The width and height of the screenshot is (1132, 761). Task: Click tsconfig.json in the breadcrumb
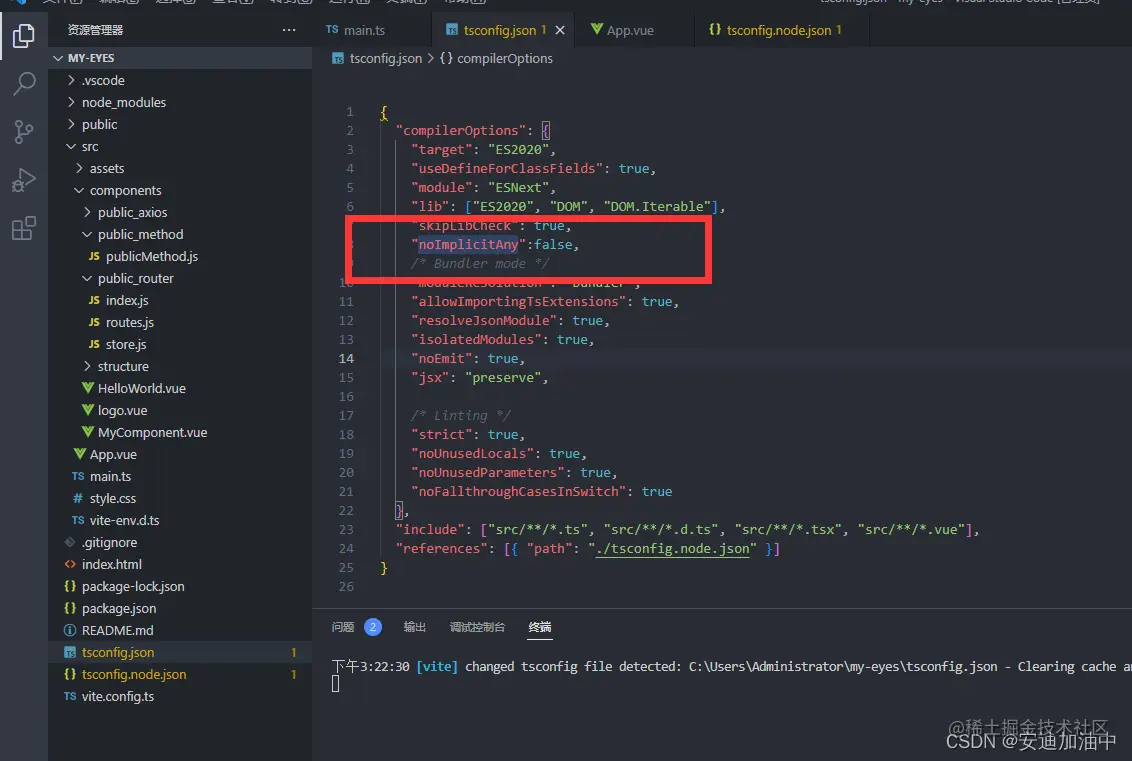click(x=385, y=58)
